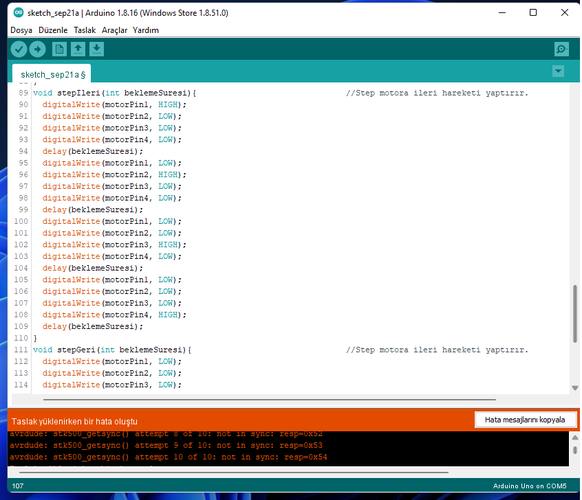Click the editor scroll down arrow
Screen dimensions: 582x500
pyautogui.click(x=575, y=388)
